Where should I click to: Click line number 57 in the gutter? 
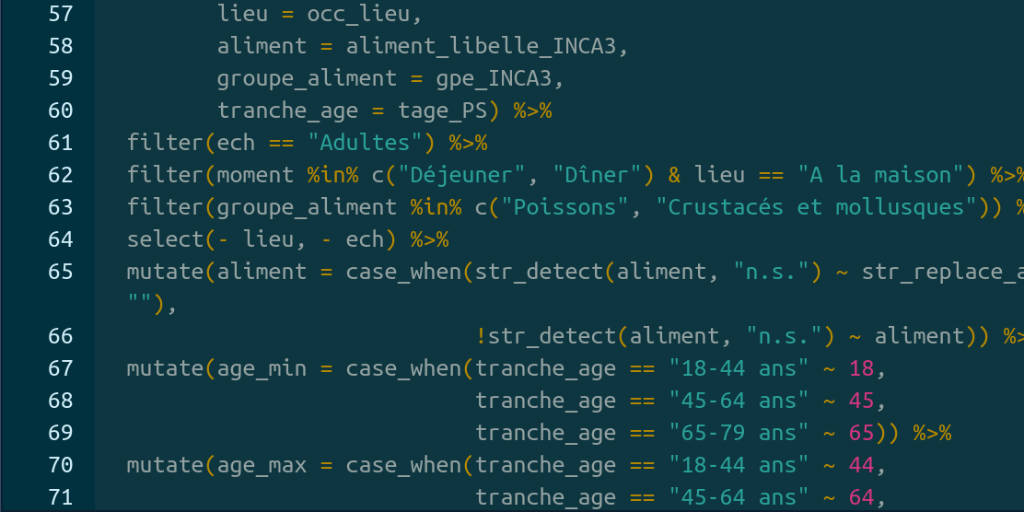(x=61, y=14)
